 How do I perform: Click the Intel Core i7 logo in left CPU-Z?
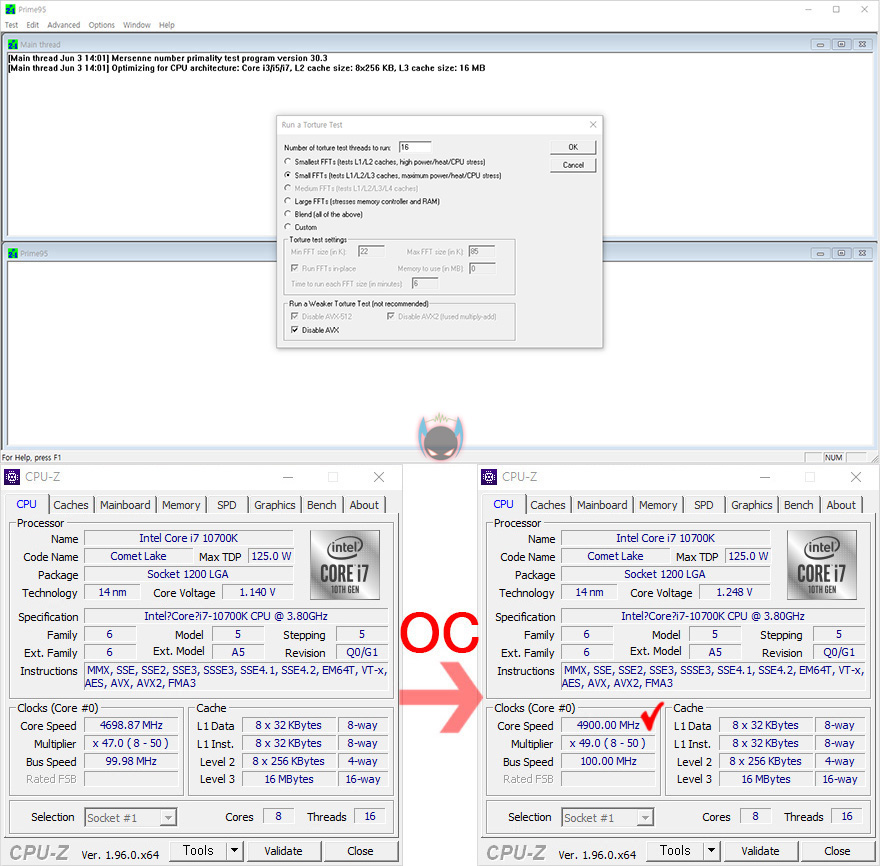345,565
